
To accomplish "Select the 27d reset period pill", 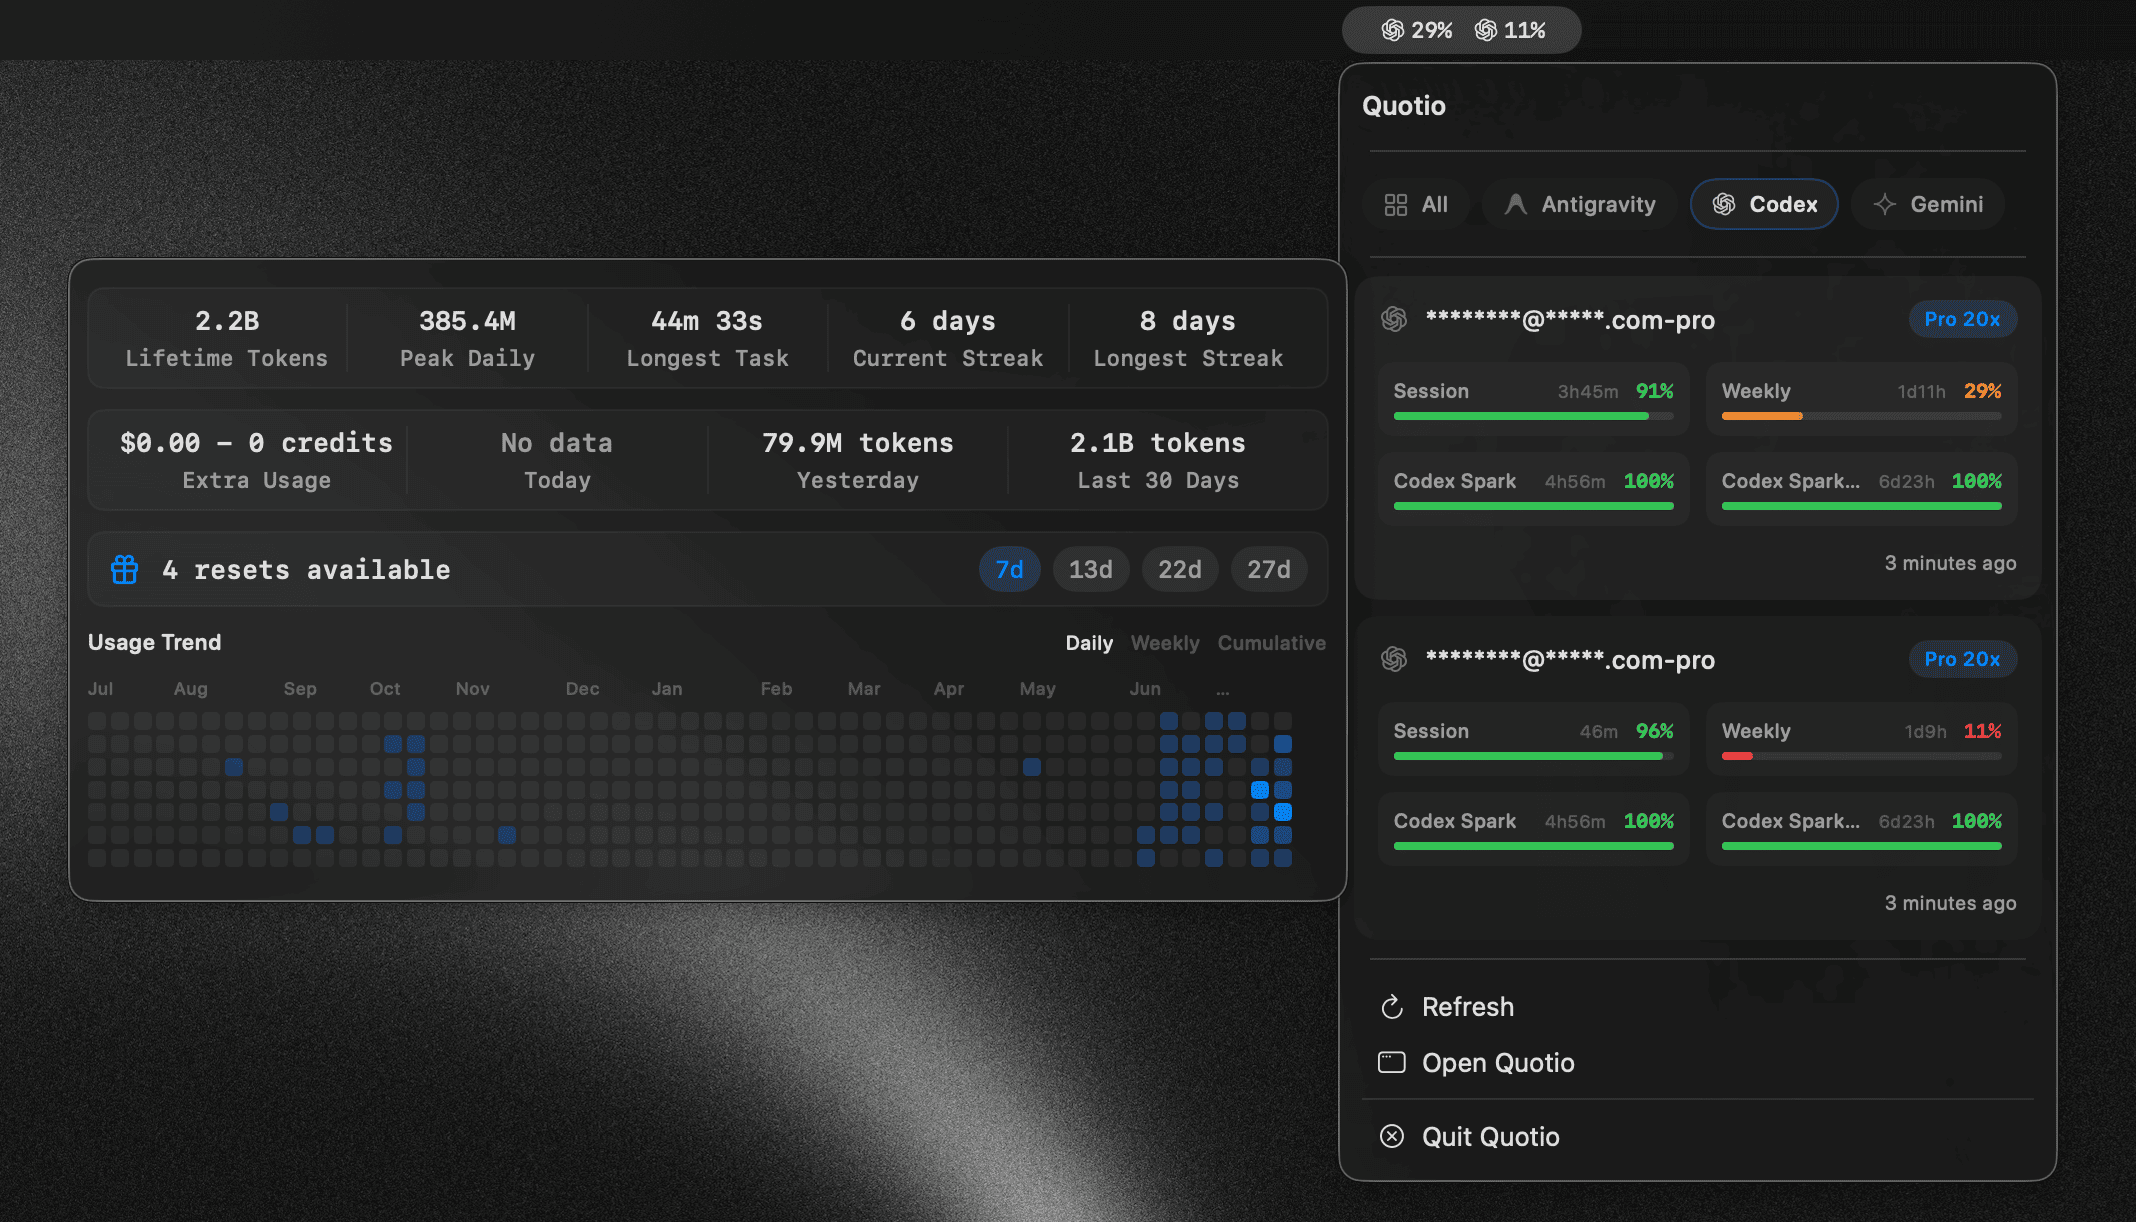I will click(1268, 569).
